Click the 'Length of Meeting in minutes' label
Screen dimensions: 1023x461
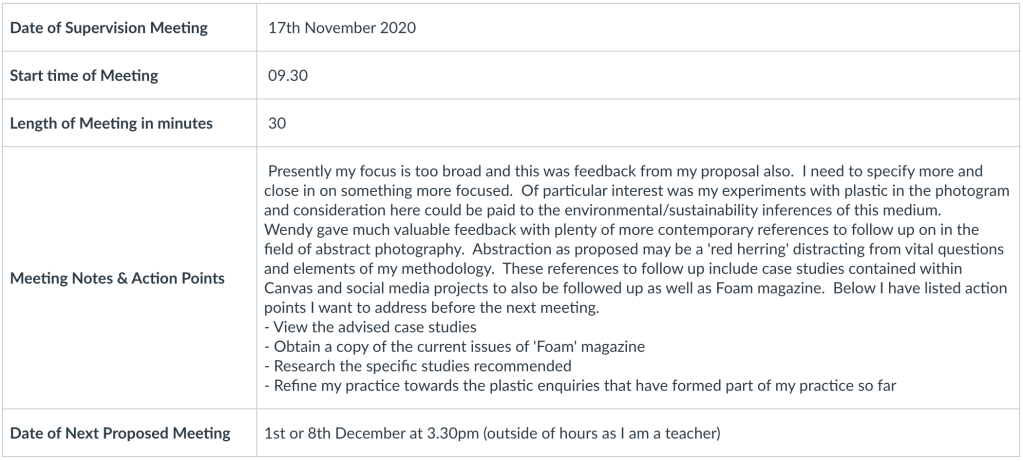coord(110,124)
